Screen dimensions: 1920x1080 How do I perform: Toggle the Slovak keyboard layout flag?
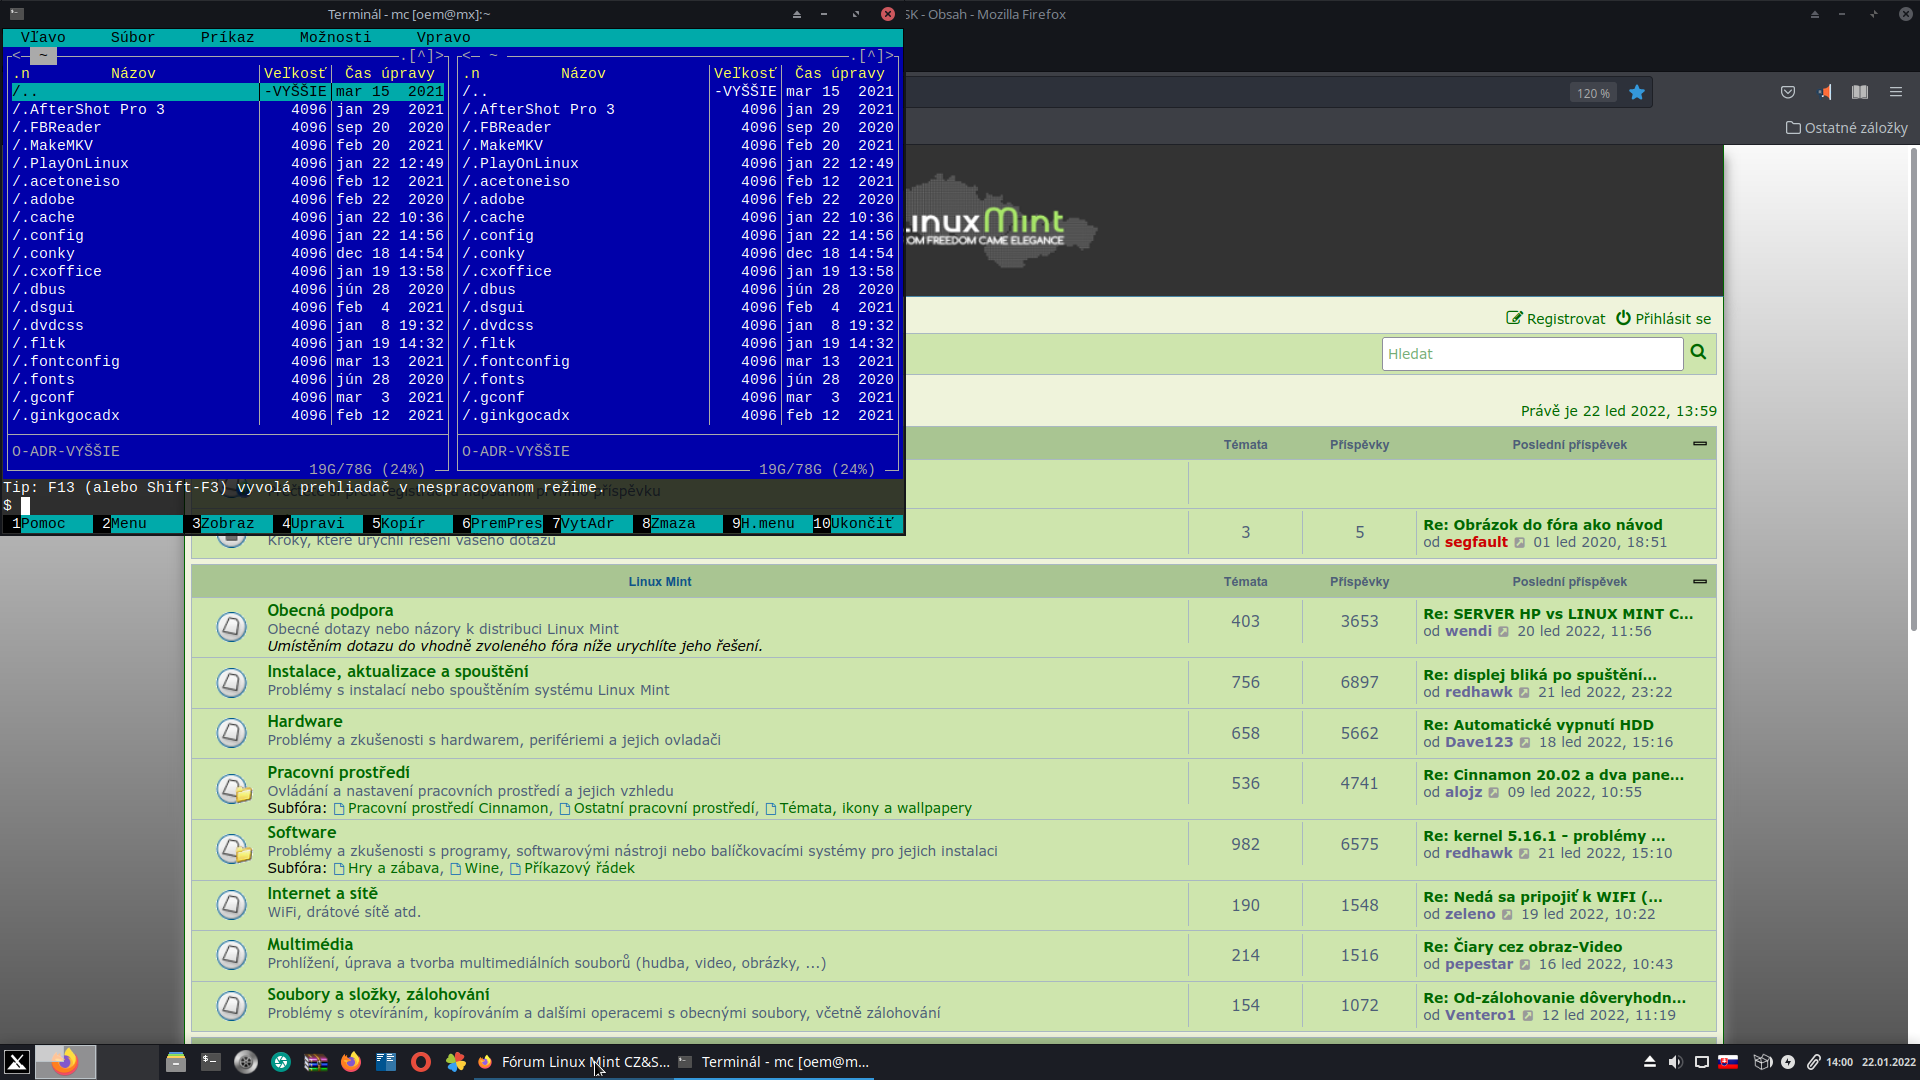[x=1728, y=1062]
